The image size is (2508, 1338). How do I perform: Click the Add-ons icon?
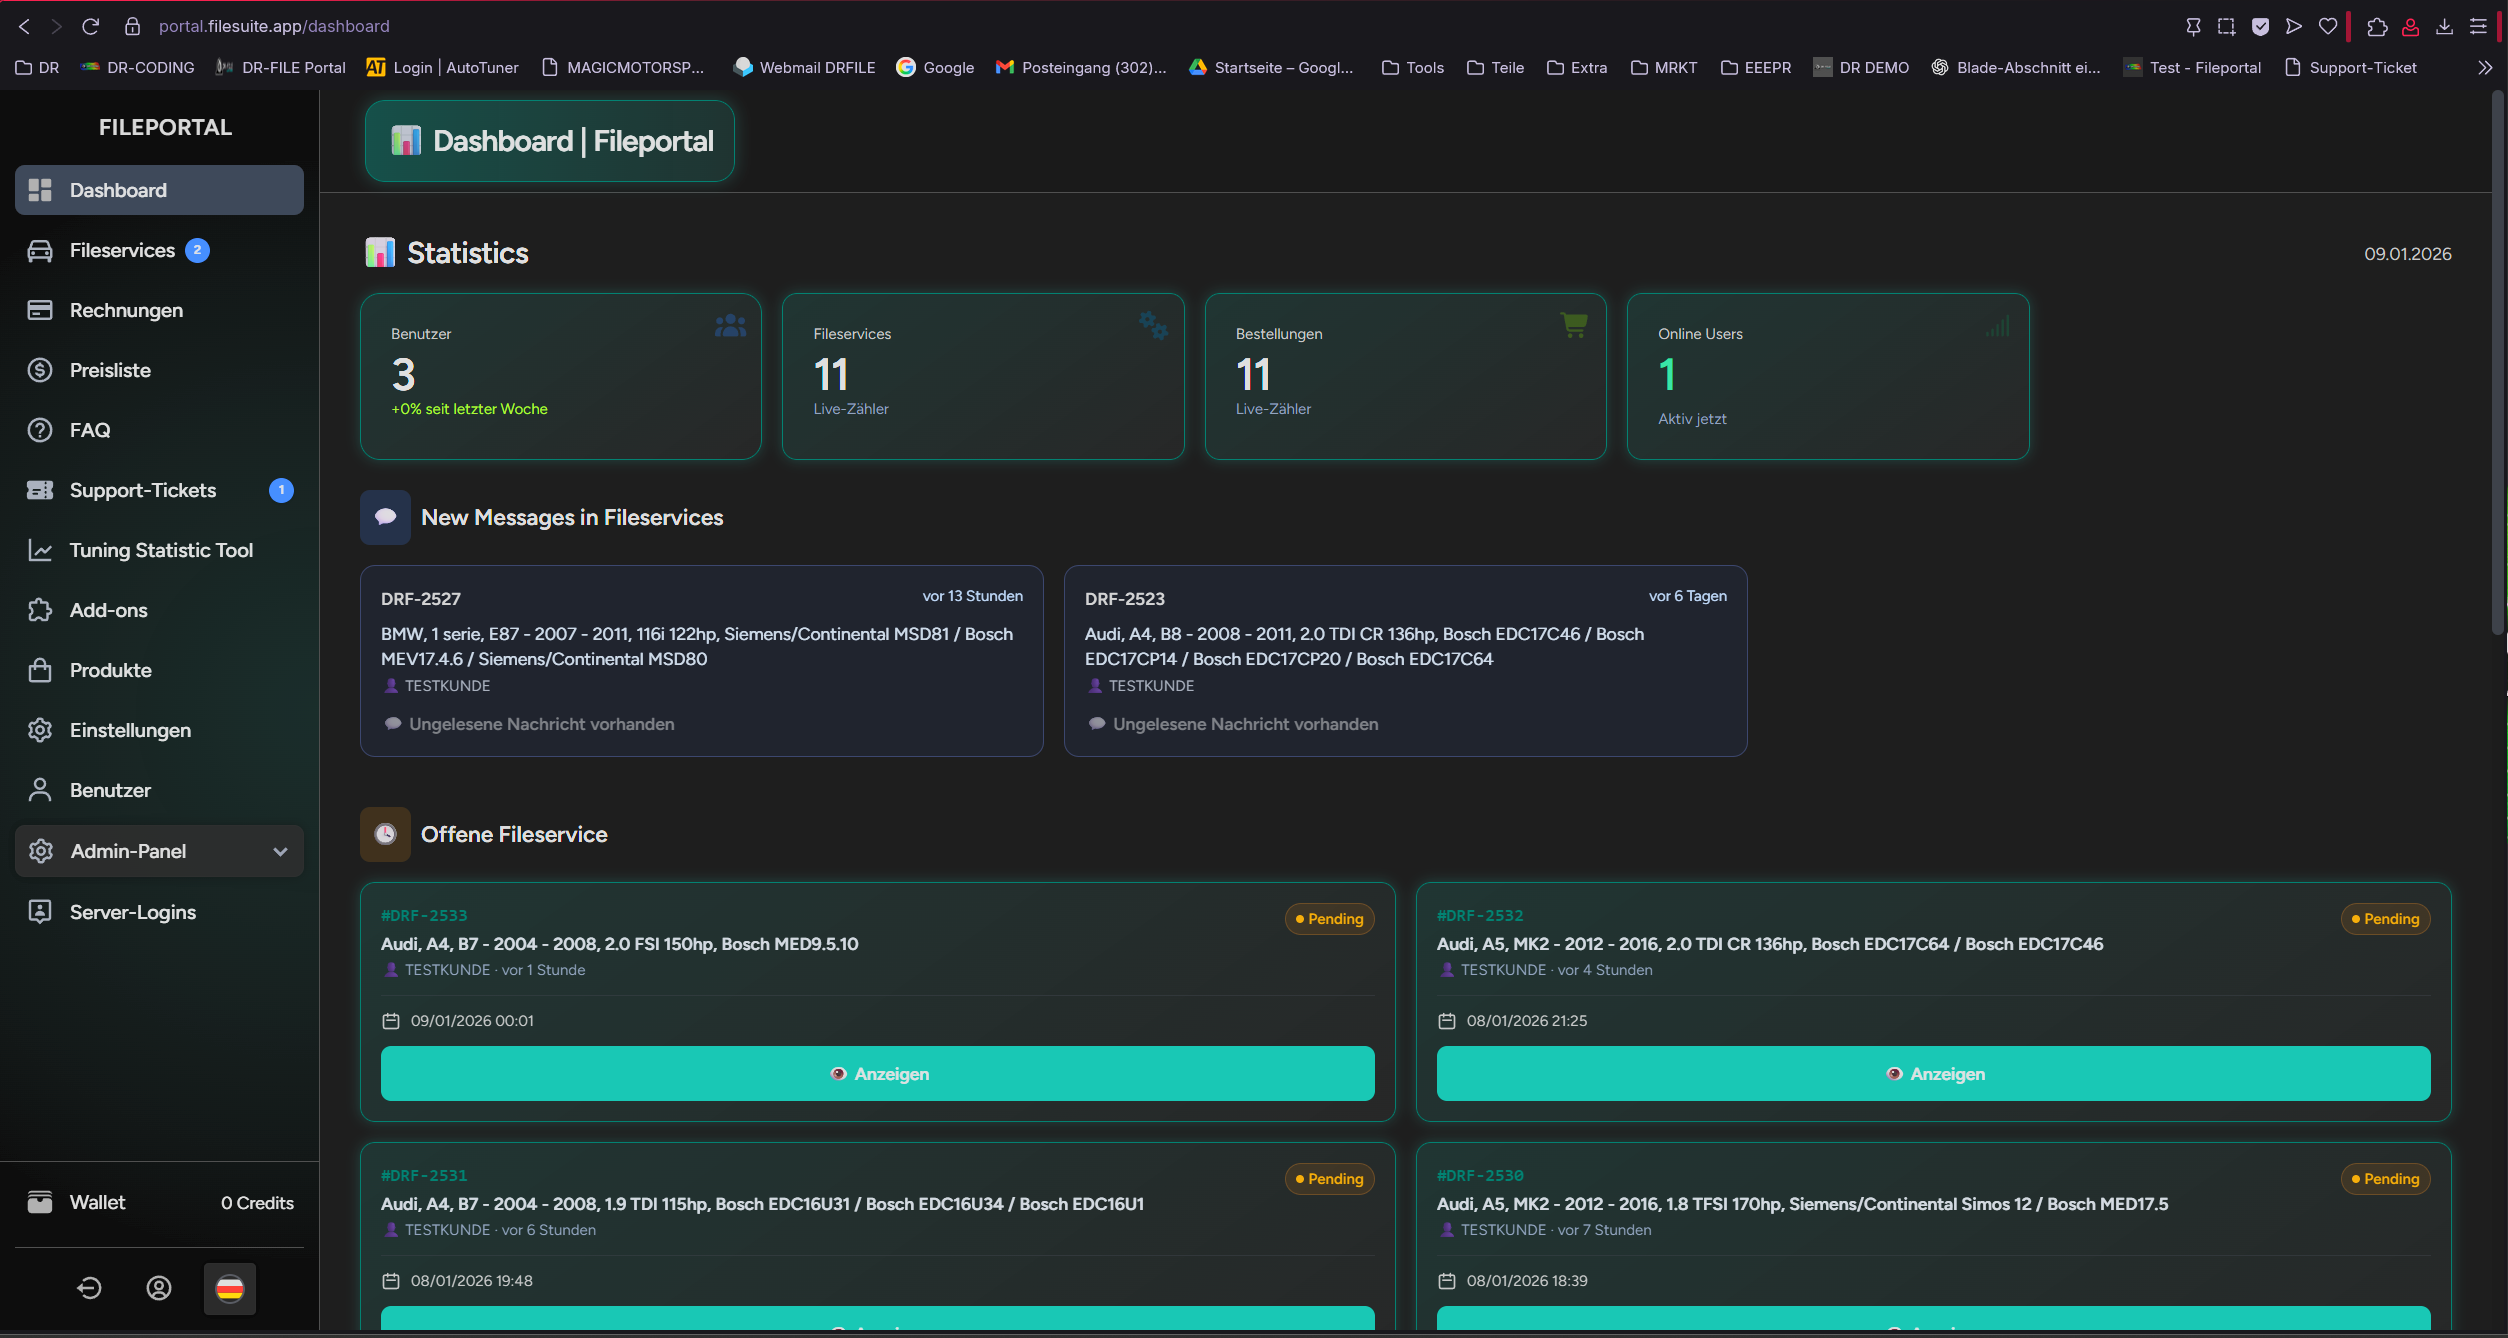coord(40,610)
